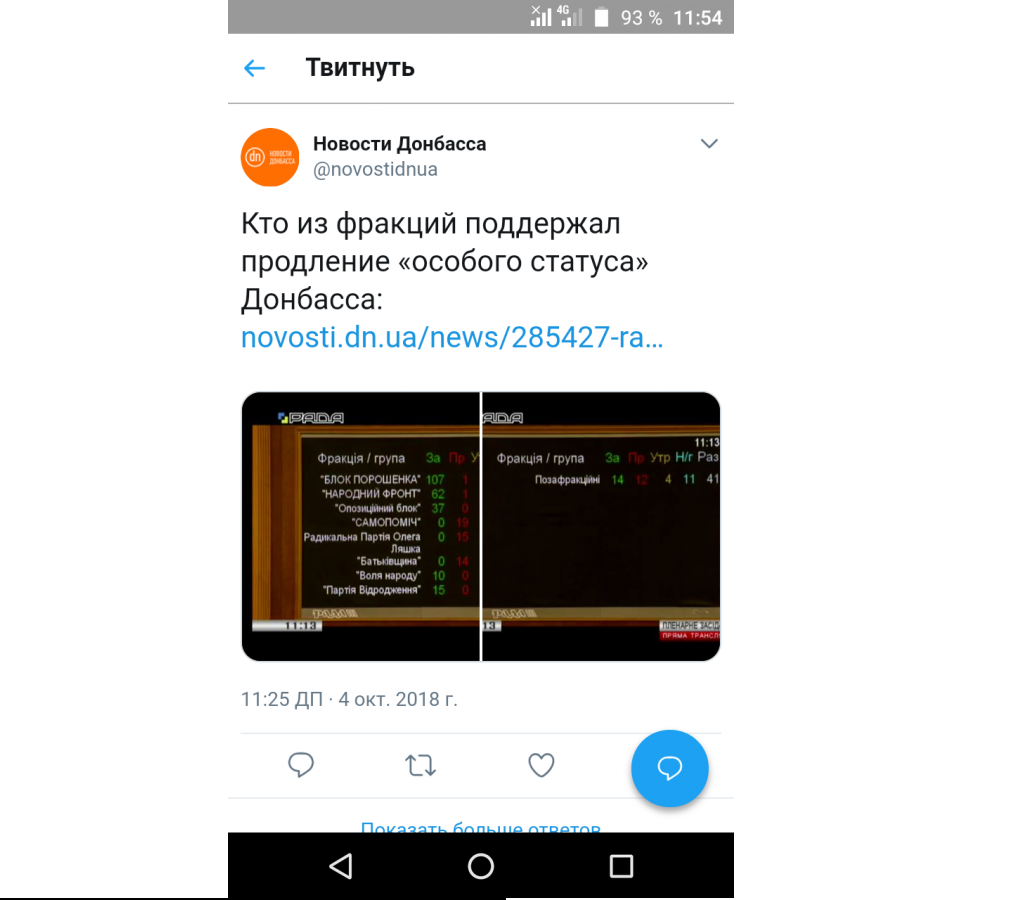Image resolution: width=1022 pixels, height=900 pixels.
Task: Tap the reply speech bubble icon
Action: click(x=300, y=765)
